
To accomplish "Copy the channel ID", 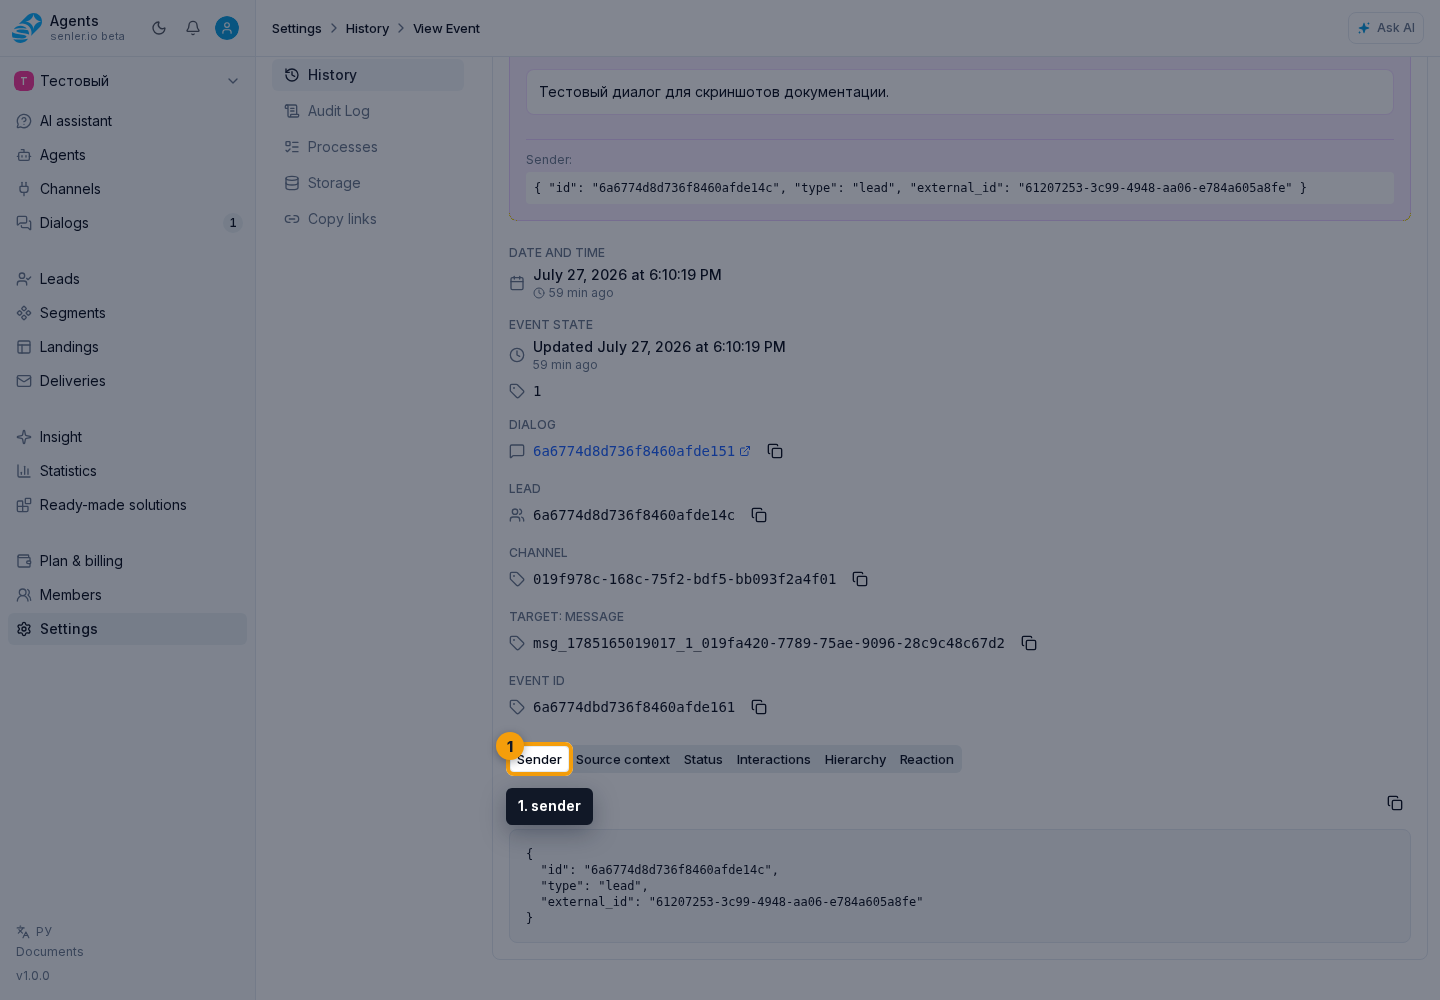I will 860,579.
